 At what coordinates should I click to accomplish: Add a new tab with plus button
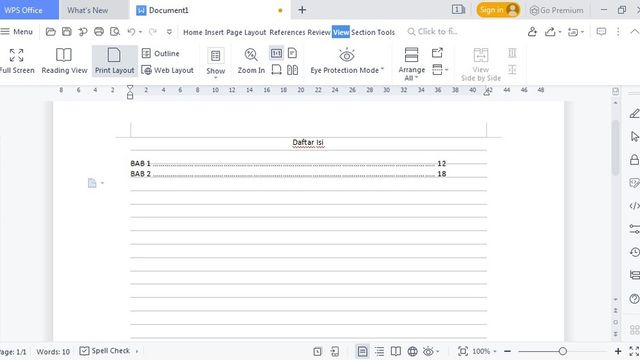pyautogui.click(x=302, y=10)
